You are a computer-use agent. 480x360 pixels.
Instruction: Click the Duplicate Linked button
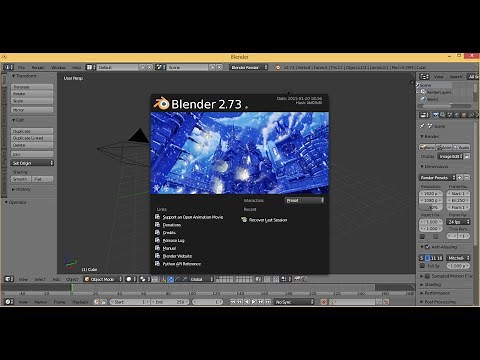(x=32, y=138)
